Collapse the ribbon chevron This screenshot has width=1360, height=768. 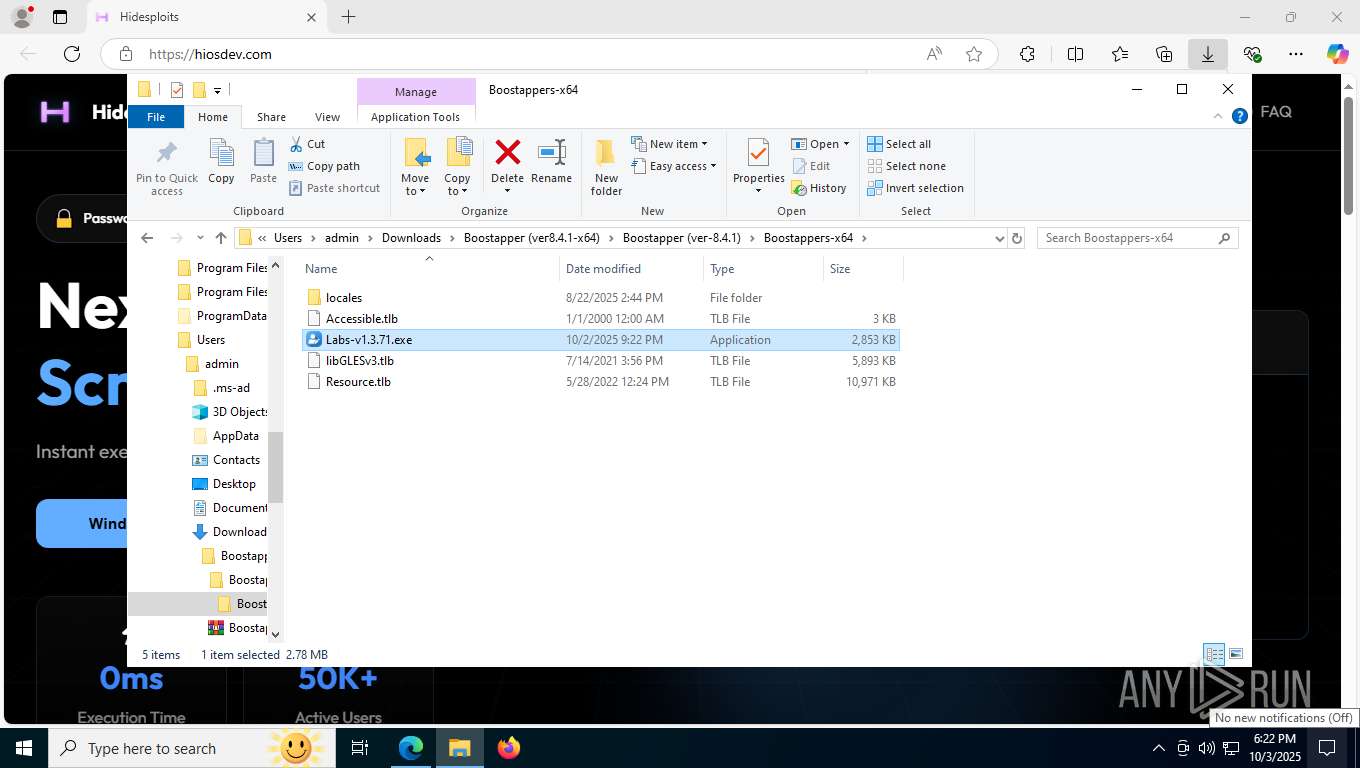(x=1218, y=116)
